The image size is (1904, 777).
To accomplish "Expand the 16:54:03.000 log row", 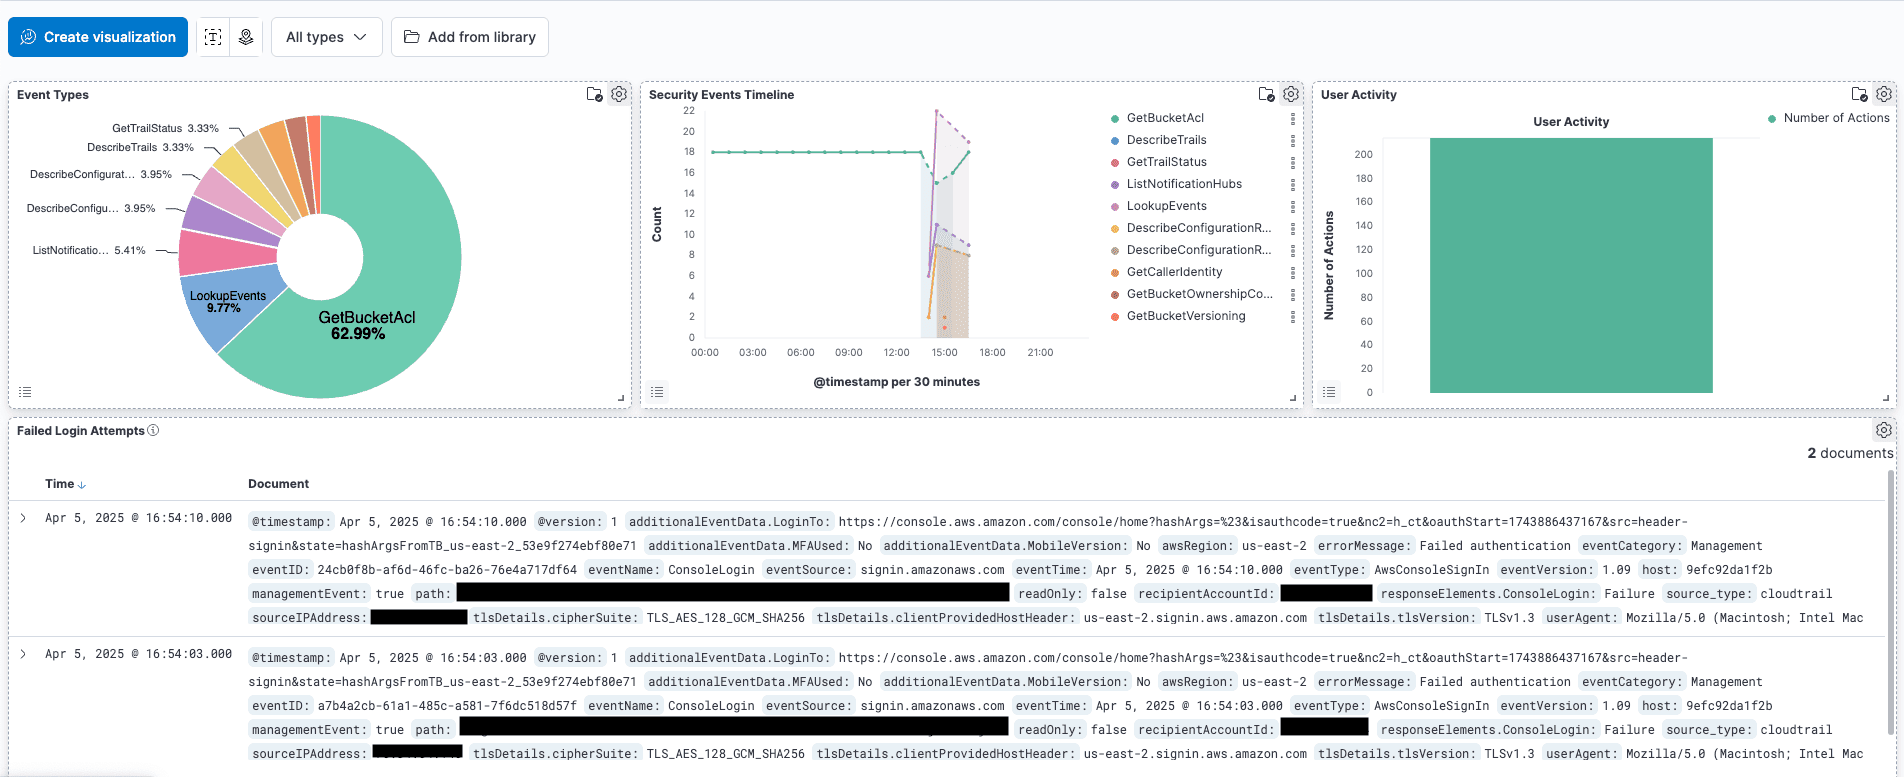I will (23, 654).
